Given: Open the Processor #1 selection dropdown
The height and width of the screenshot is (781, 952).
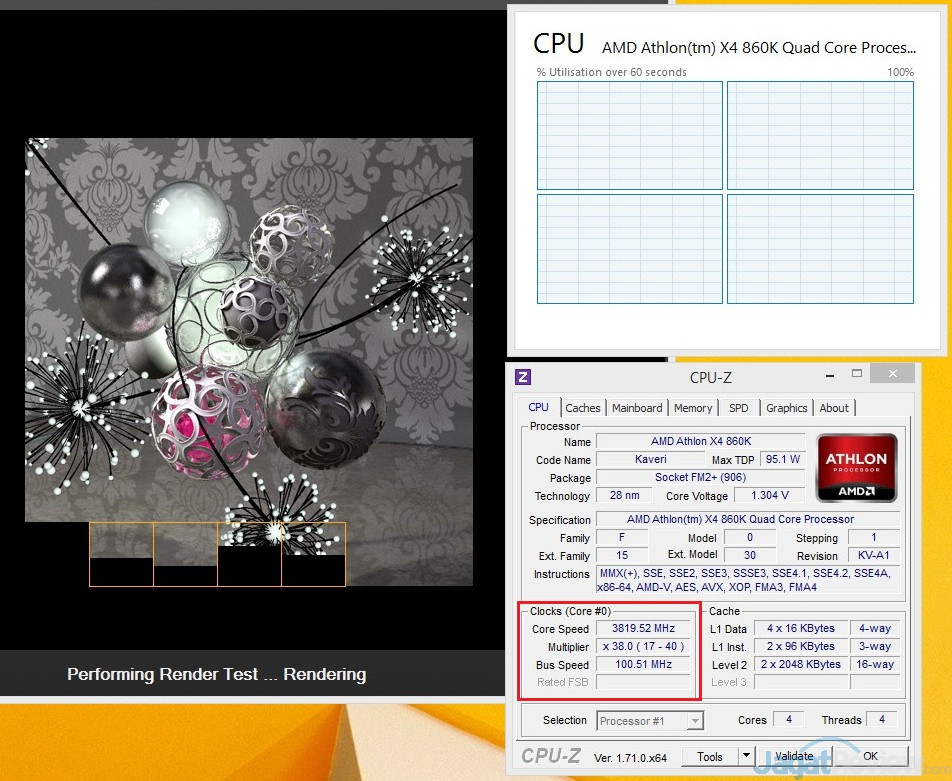Looking at the screenshot, I should (651, 720).
